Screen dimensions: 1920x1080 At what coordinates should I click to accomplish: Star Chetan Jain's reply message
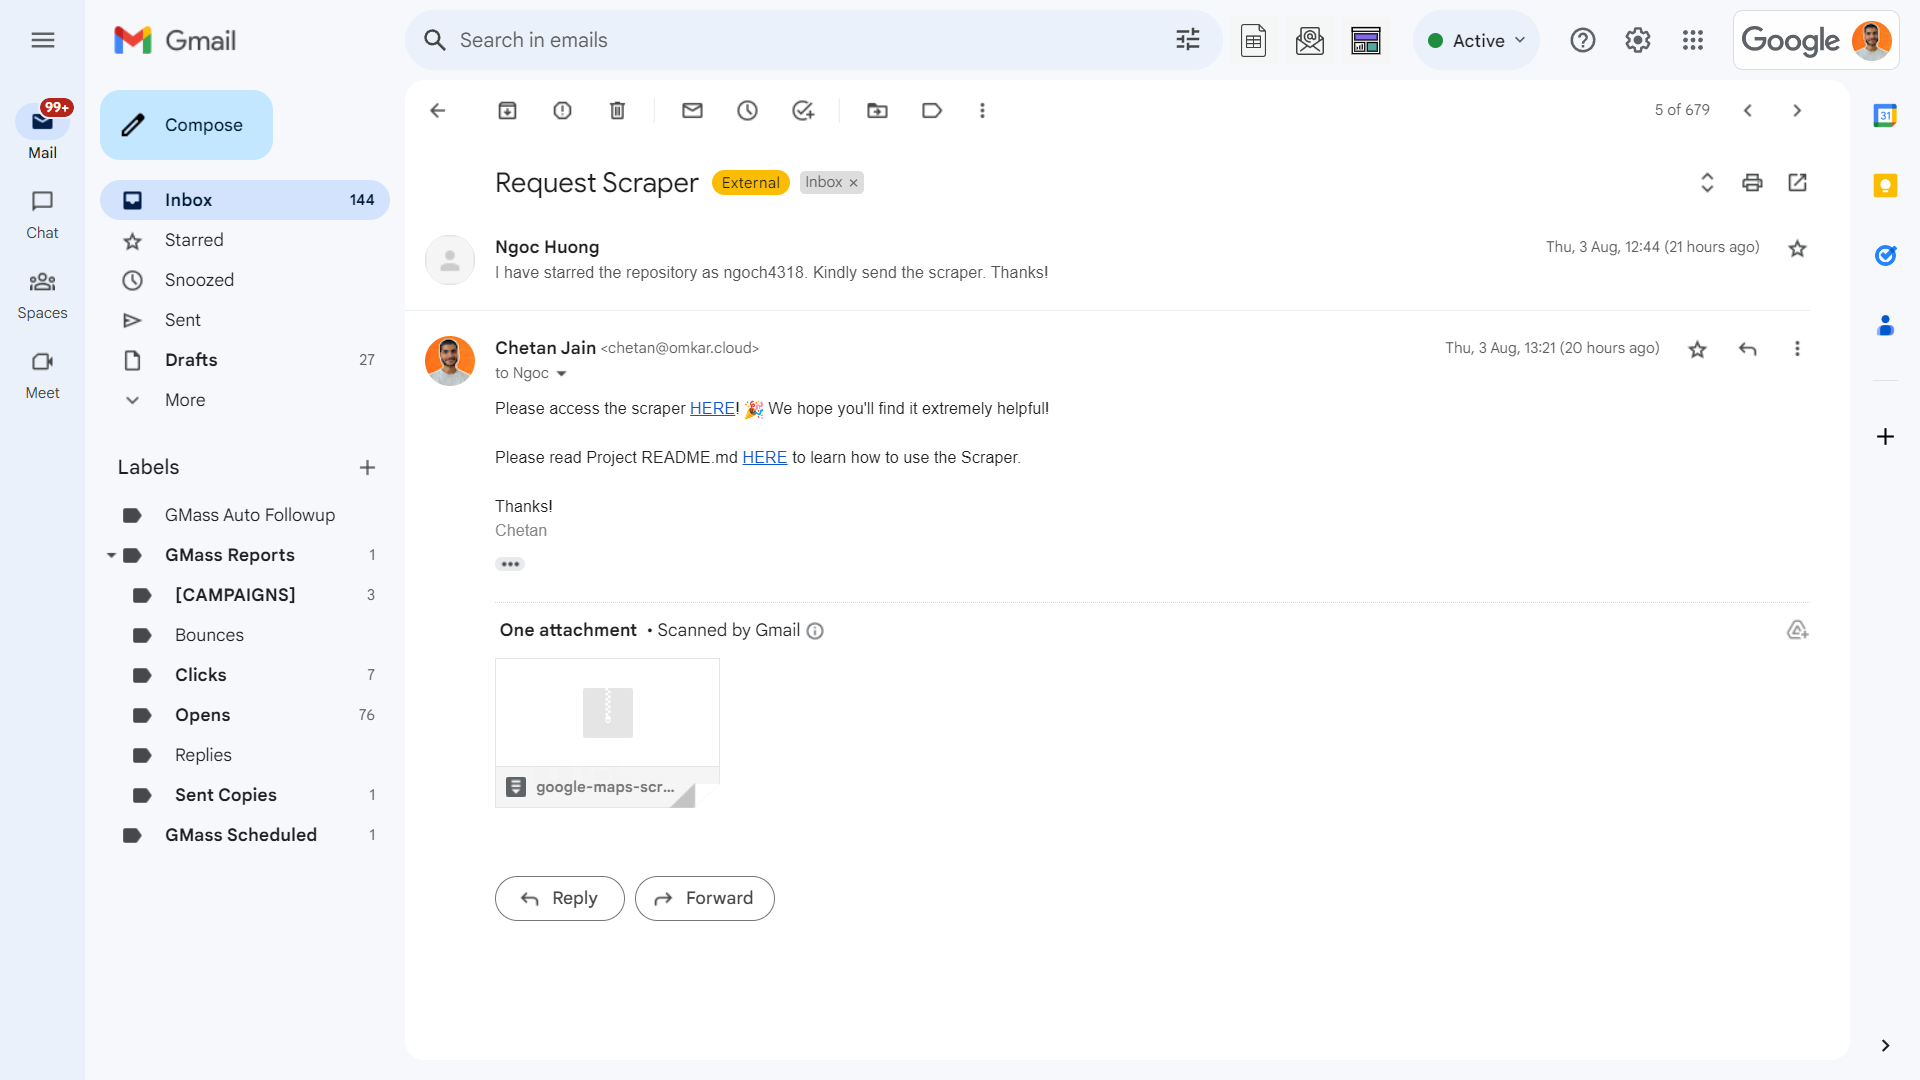pos(1697,349)
